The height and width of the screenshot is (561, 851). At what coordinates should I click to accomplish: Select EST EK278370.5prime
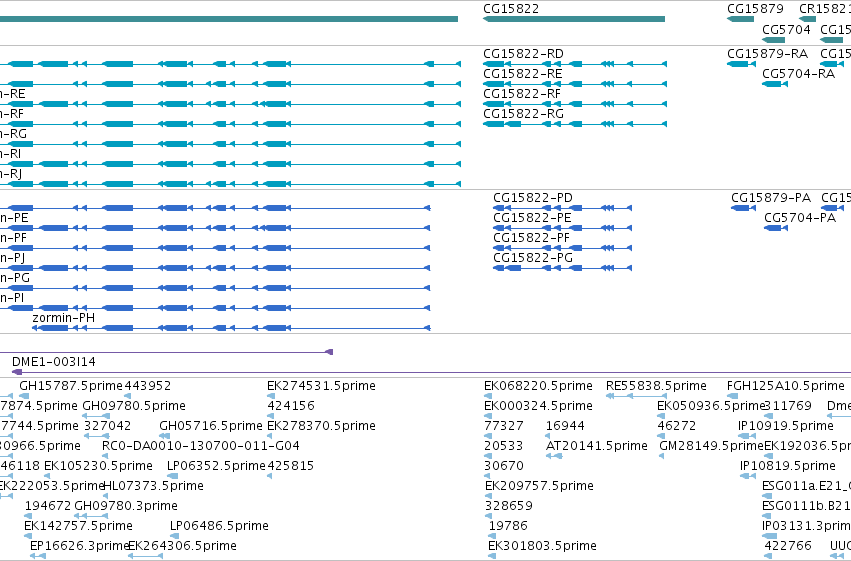pos(321,426)
